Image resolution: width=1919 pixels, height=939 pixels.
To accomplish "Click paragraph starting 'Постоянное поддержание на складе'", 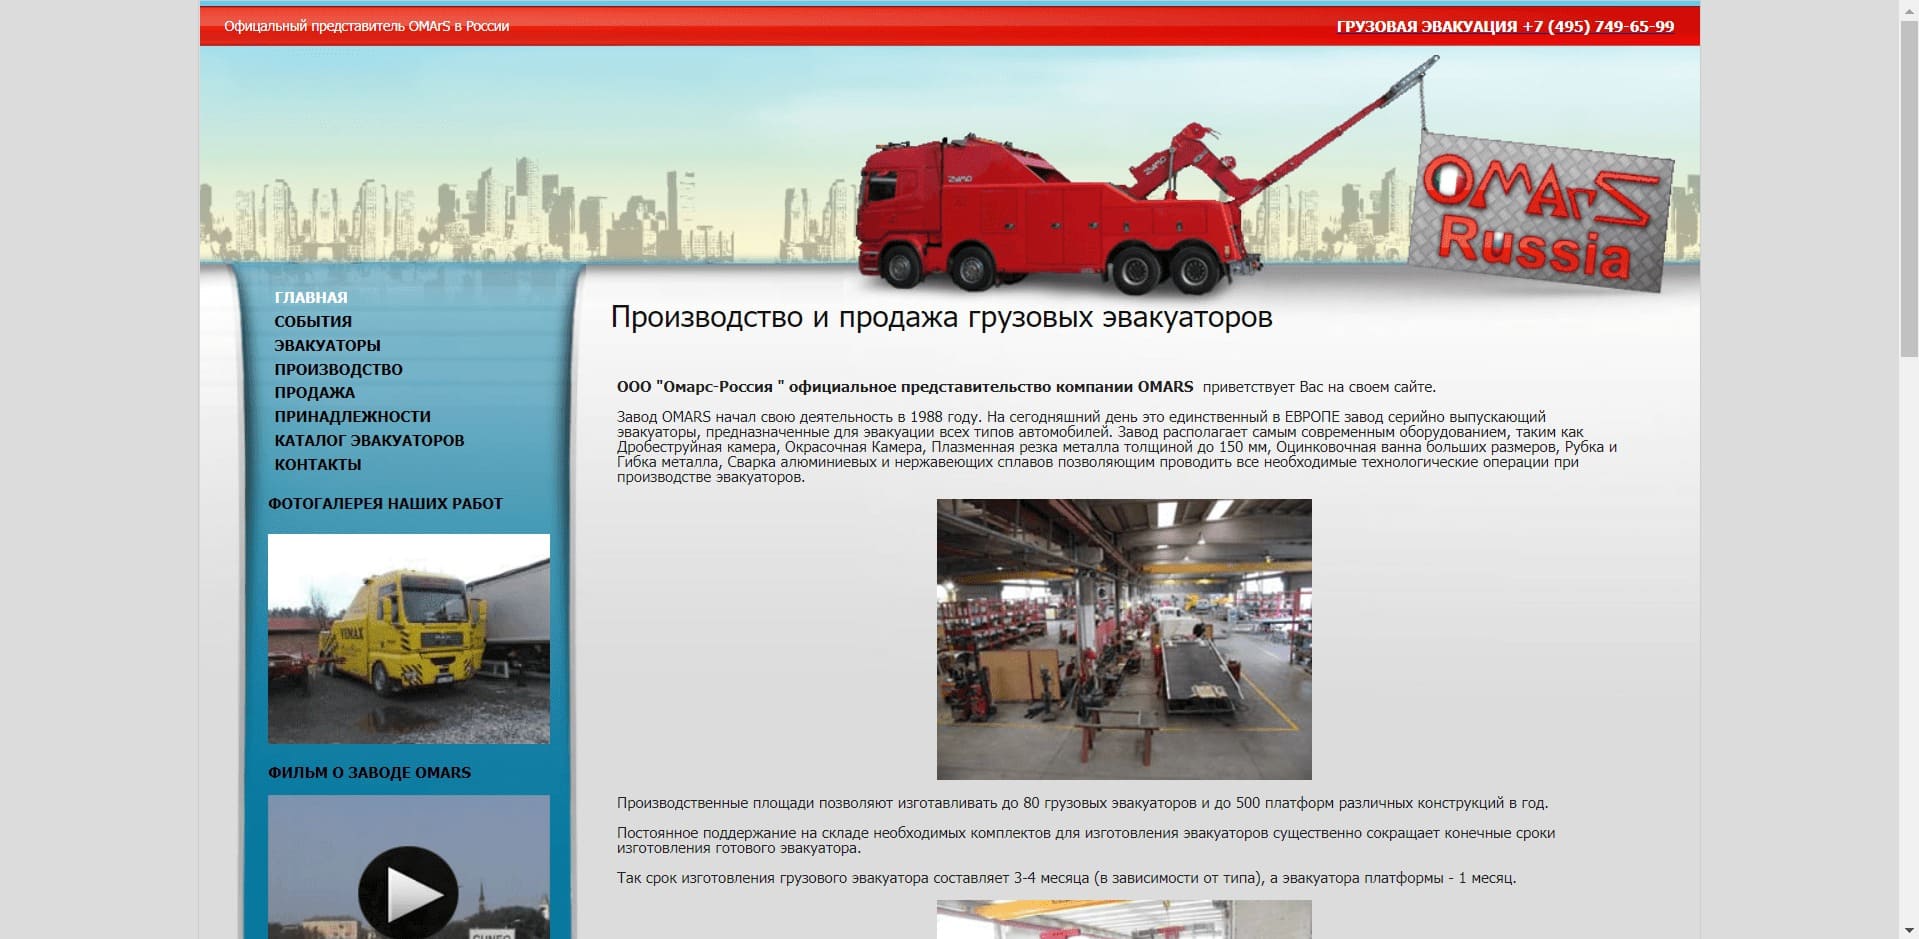I will pos(1086,841).
